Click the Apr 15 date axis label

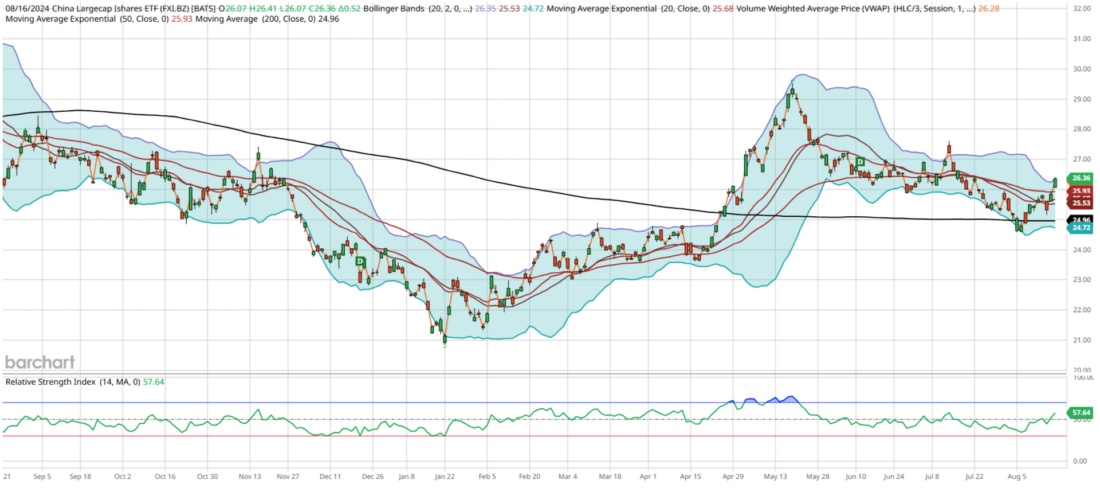(692, 476)
